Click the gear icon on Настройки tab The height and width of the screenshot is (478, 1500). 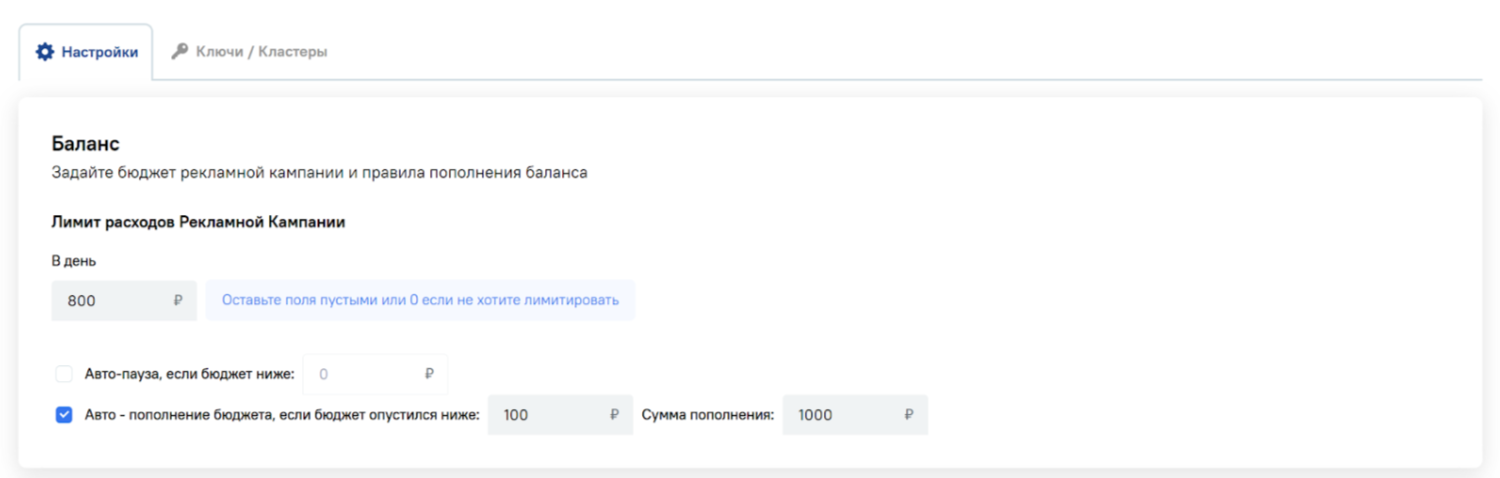[x=44, y=51]
